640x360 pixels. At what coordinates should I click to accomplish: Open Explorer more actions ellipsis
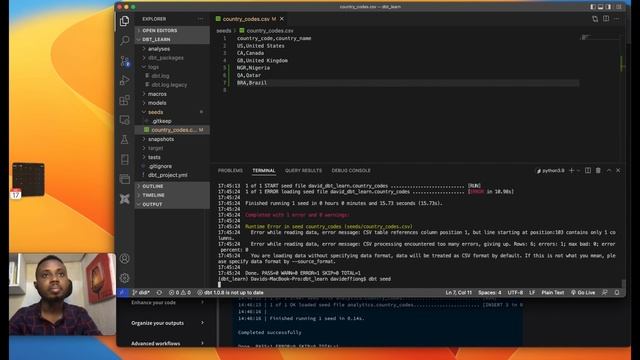200,19
